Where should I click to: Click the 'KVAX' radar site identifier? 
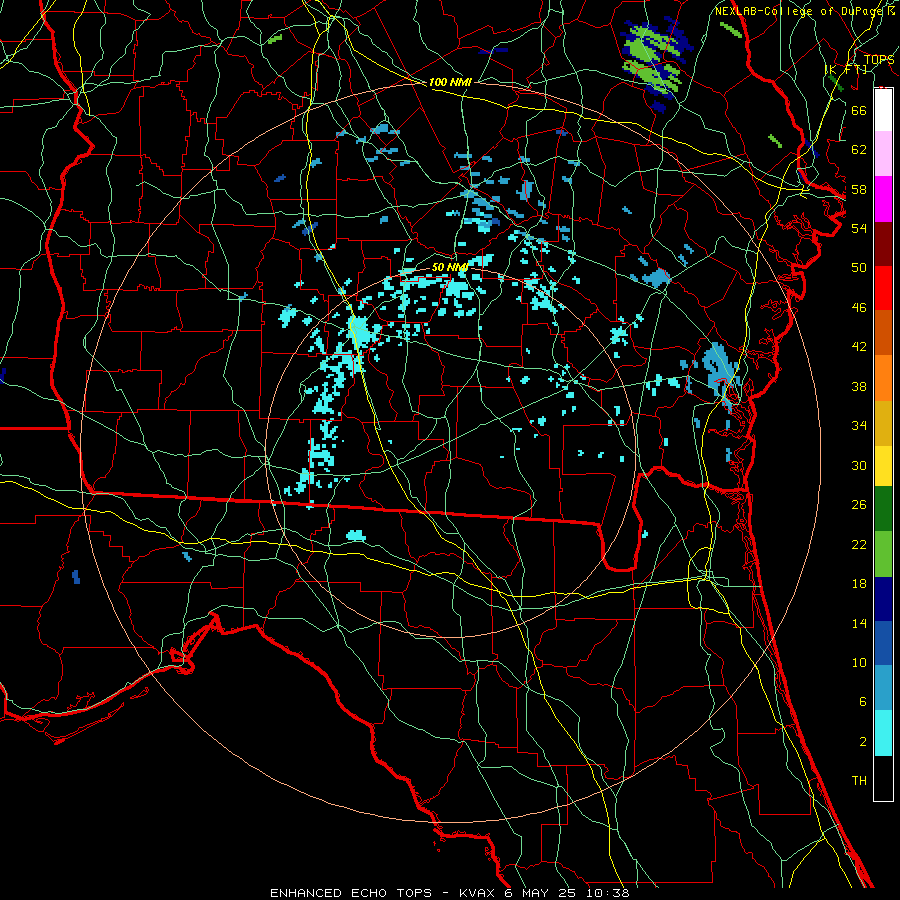[x=479, y=893]
